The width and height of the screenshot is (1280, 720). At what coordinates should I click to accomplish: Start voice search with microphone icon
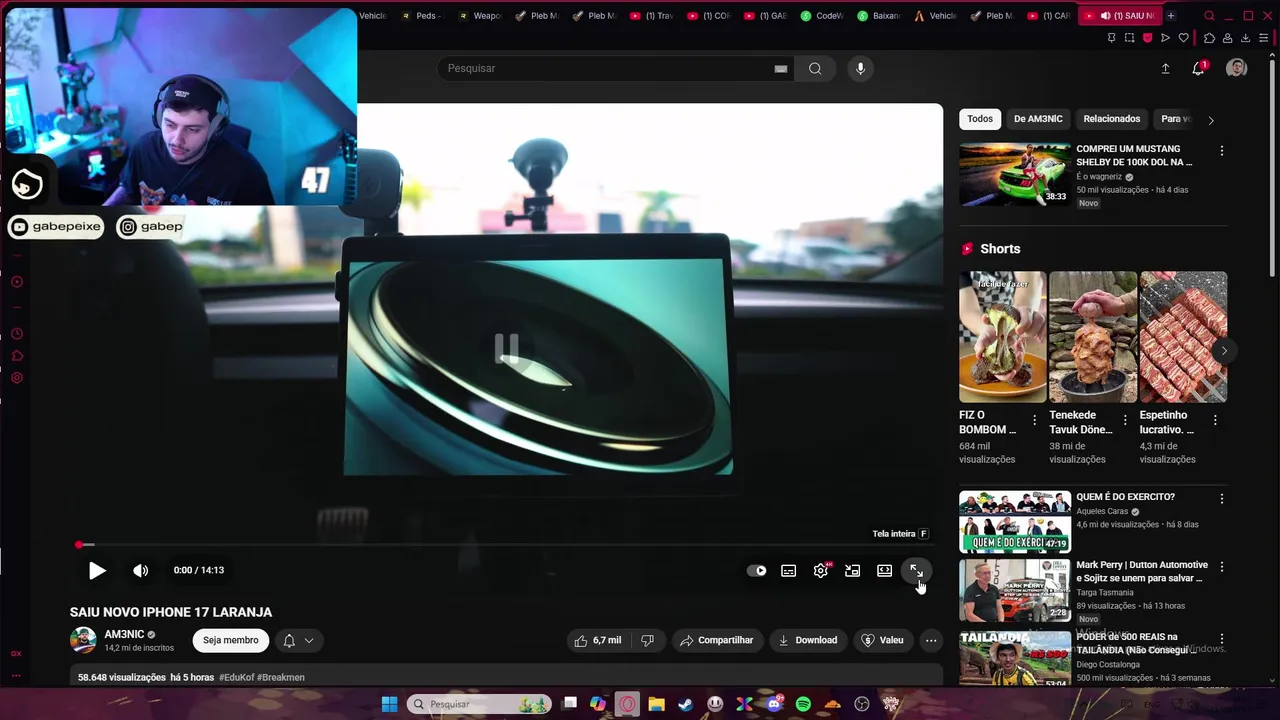click(860, 68)
